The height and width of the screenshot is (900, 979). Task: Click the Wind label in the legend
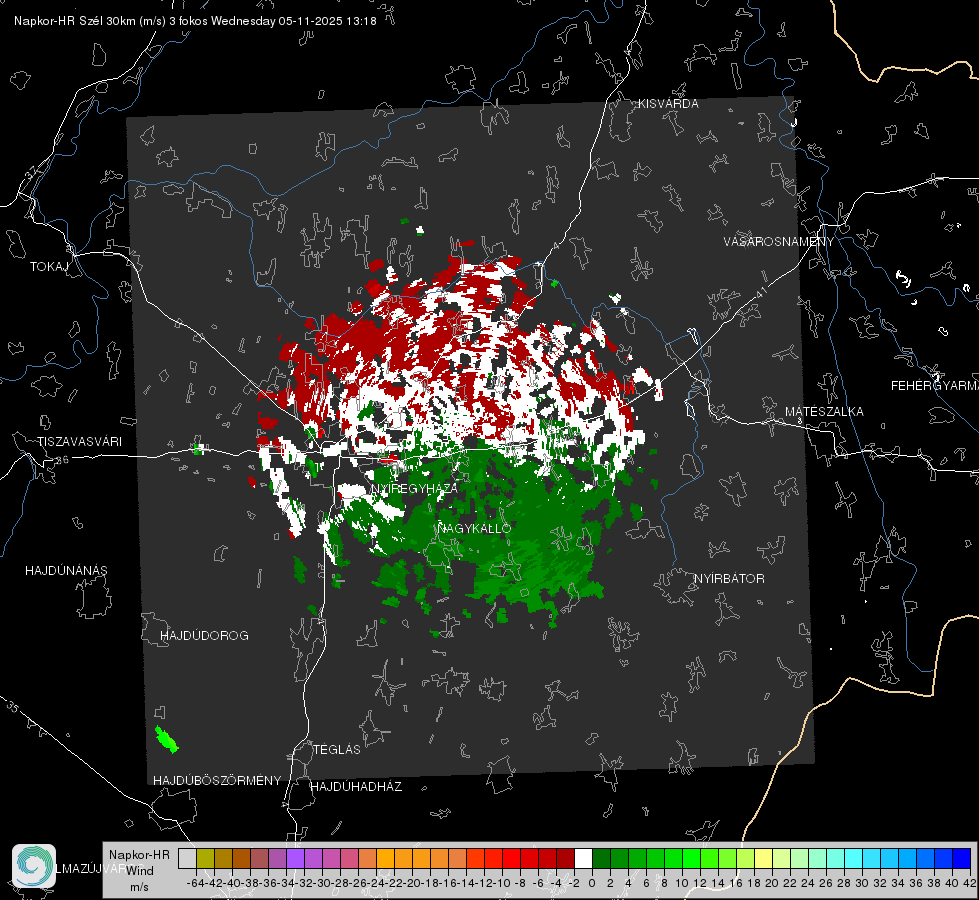coord(139,871)
